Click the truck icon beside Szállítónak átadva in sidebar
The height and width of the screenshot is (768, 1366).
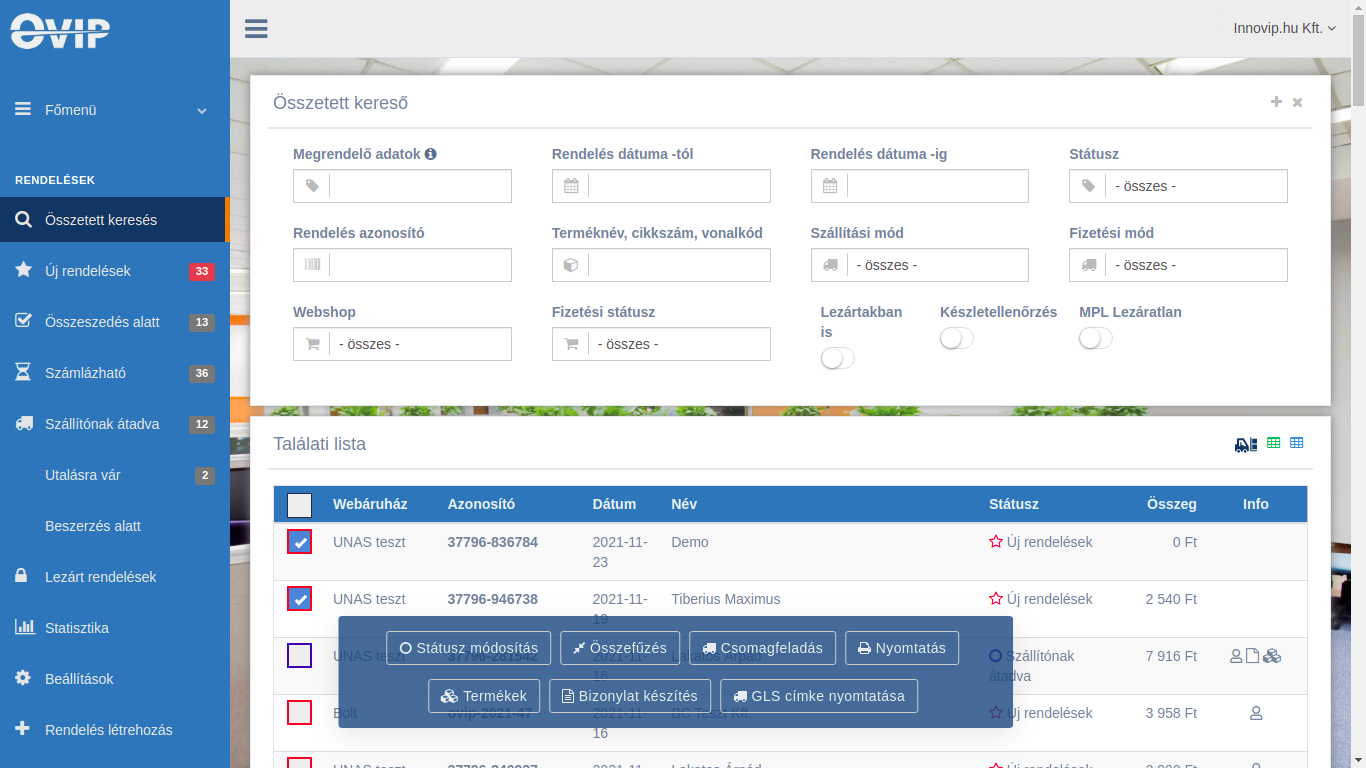point(24,423)
